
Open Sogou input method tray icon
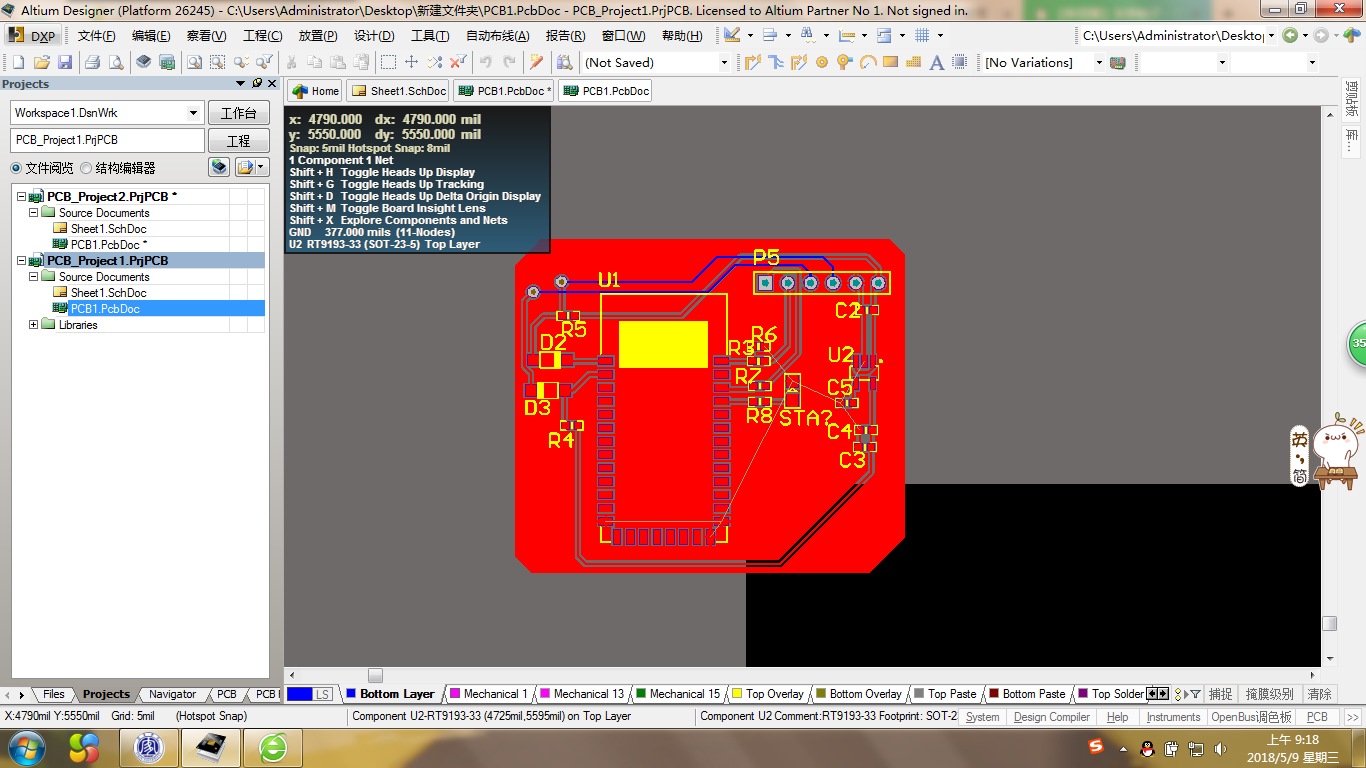tap(1097, 748)
